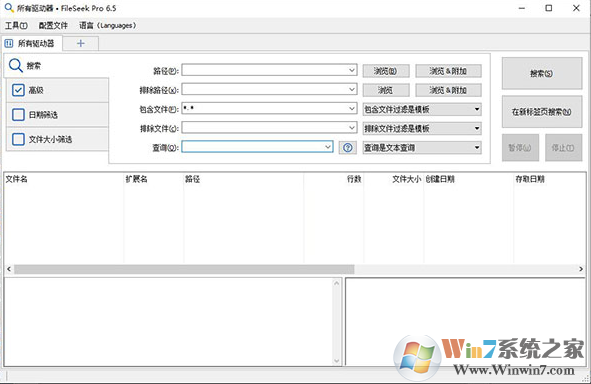
Task: Sort by 创建日期 column header
Action: 469,179
